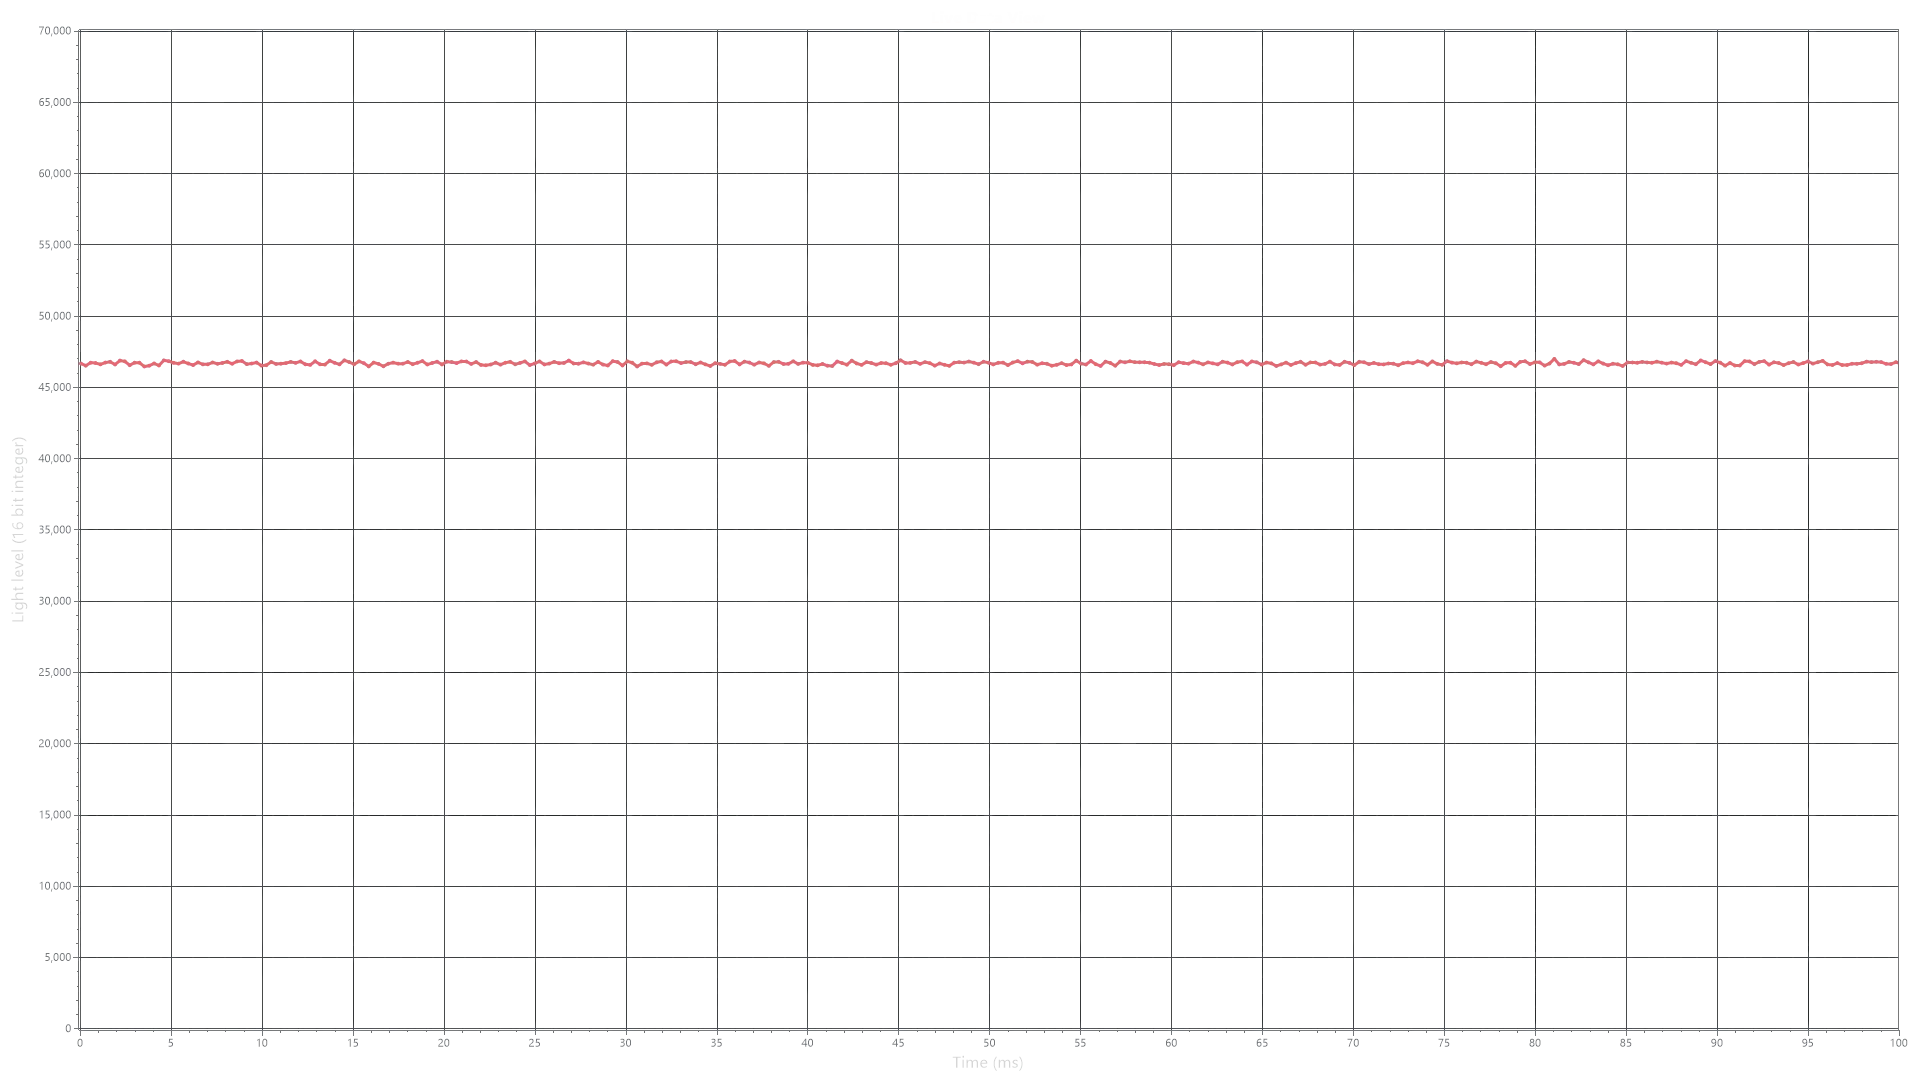Click the red data line
This screenshot has width=1920, height=1080.
[960, 364]
